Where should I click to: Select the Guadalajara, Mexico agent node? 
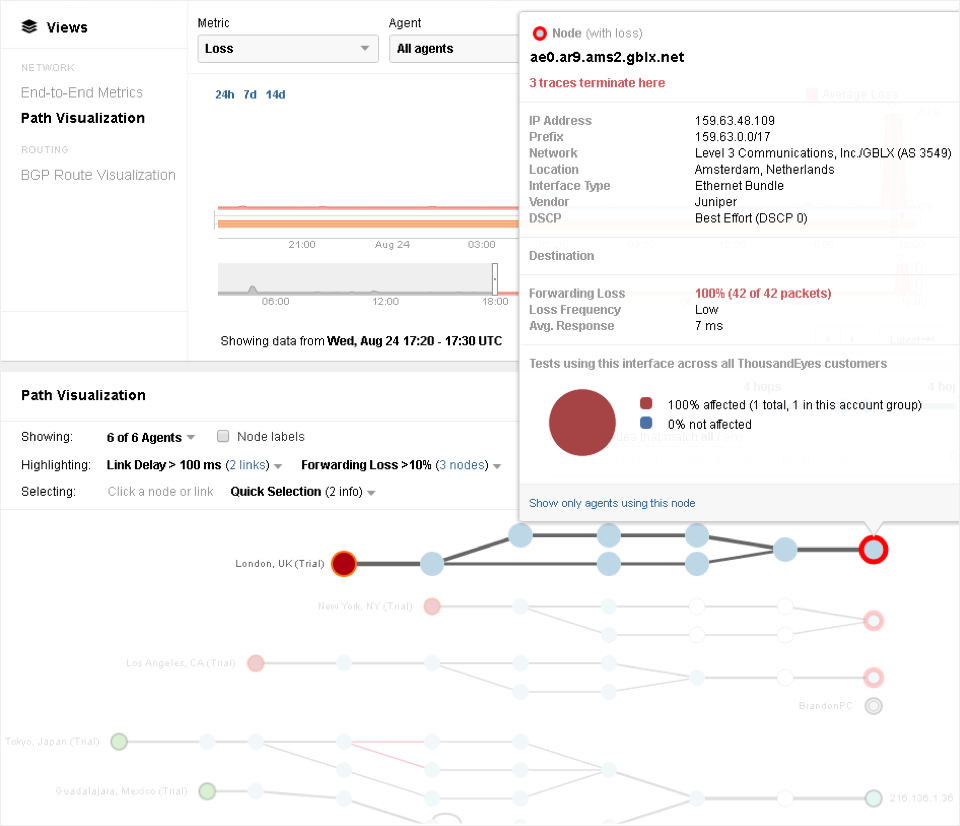(x=207, y=791)
